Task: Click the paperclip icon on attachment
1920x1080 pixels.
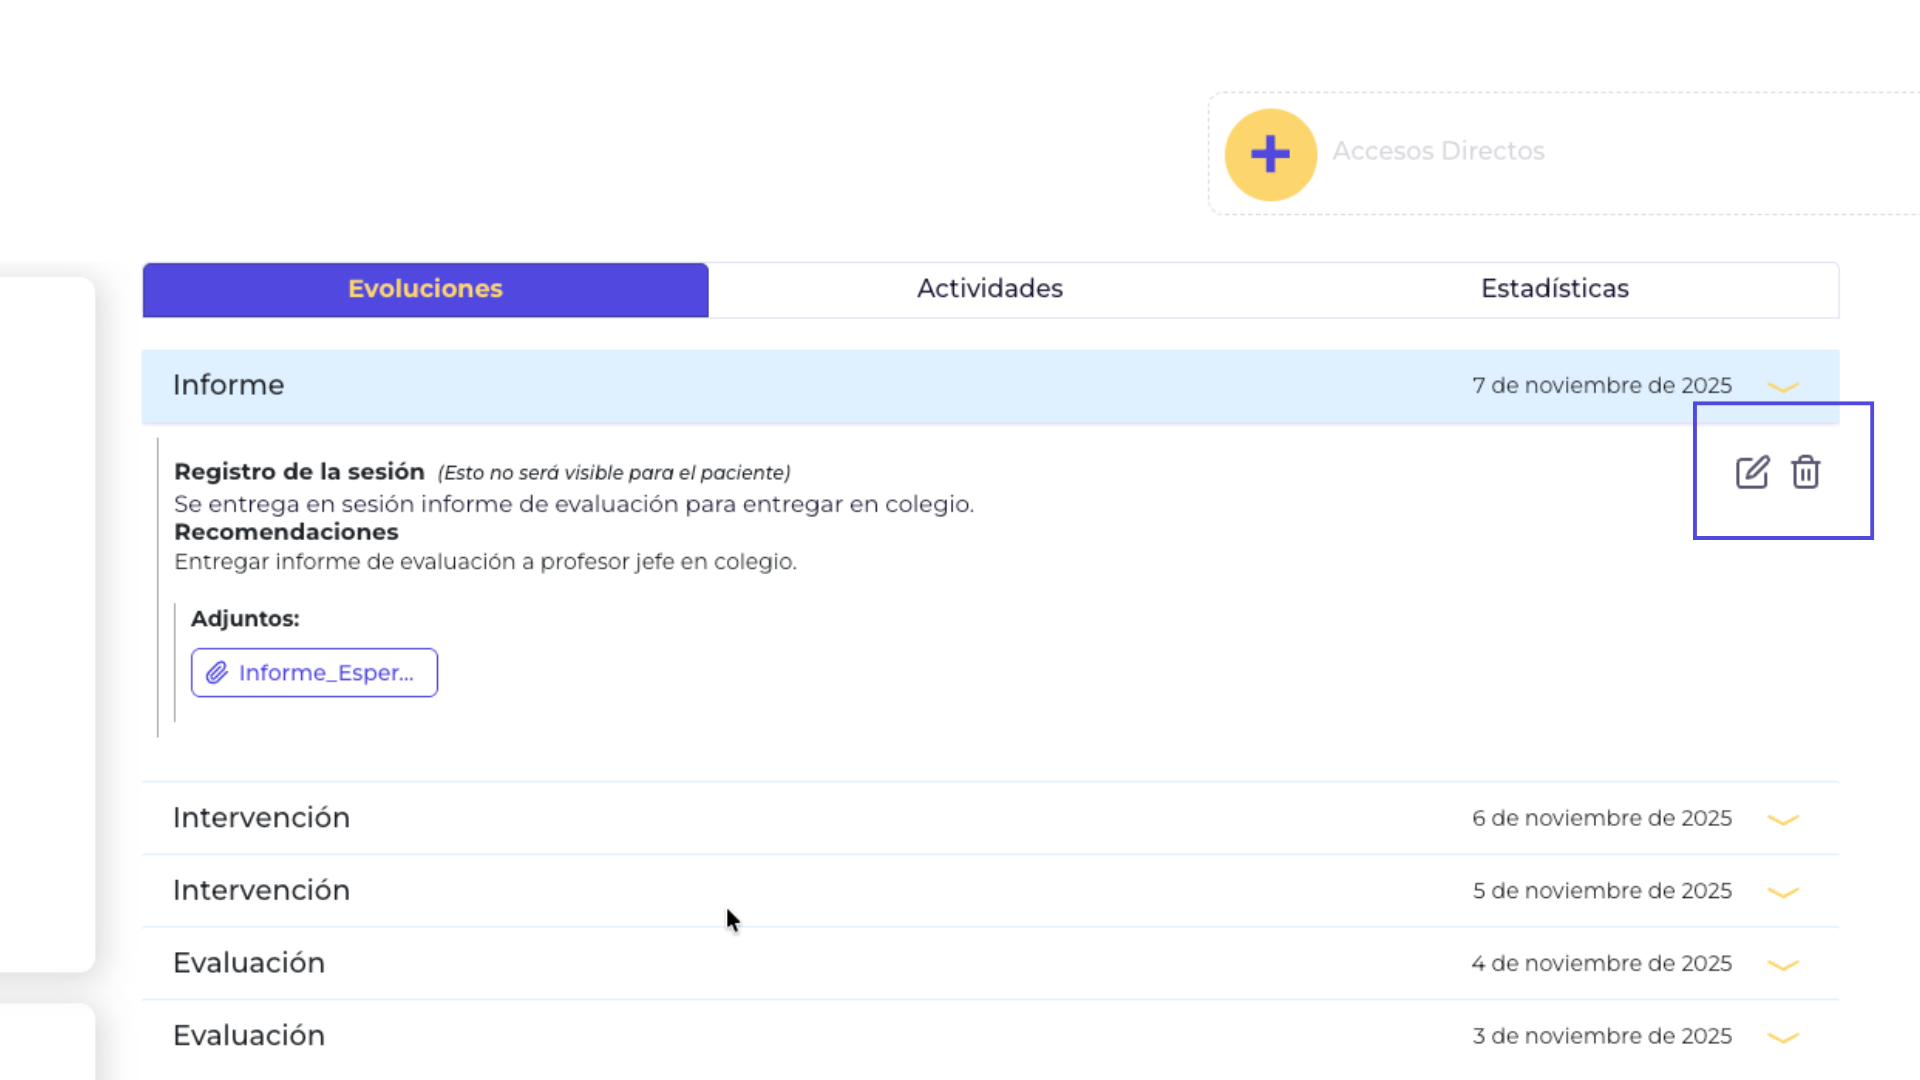Action: click(217, 673)
